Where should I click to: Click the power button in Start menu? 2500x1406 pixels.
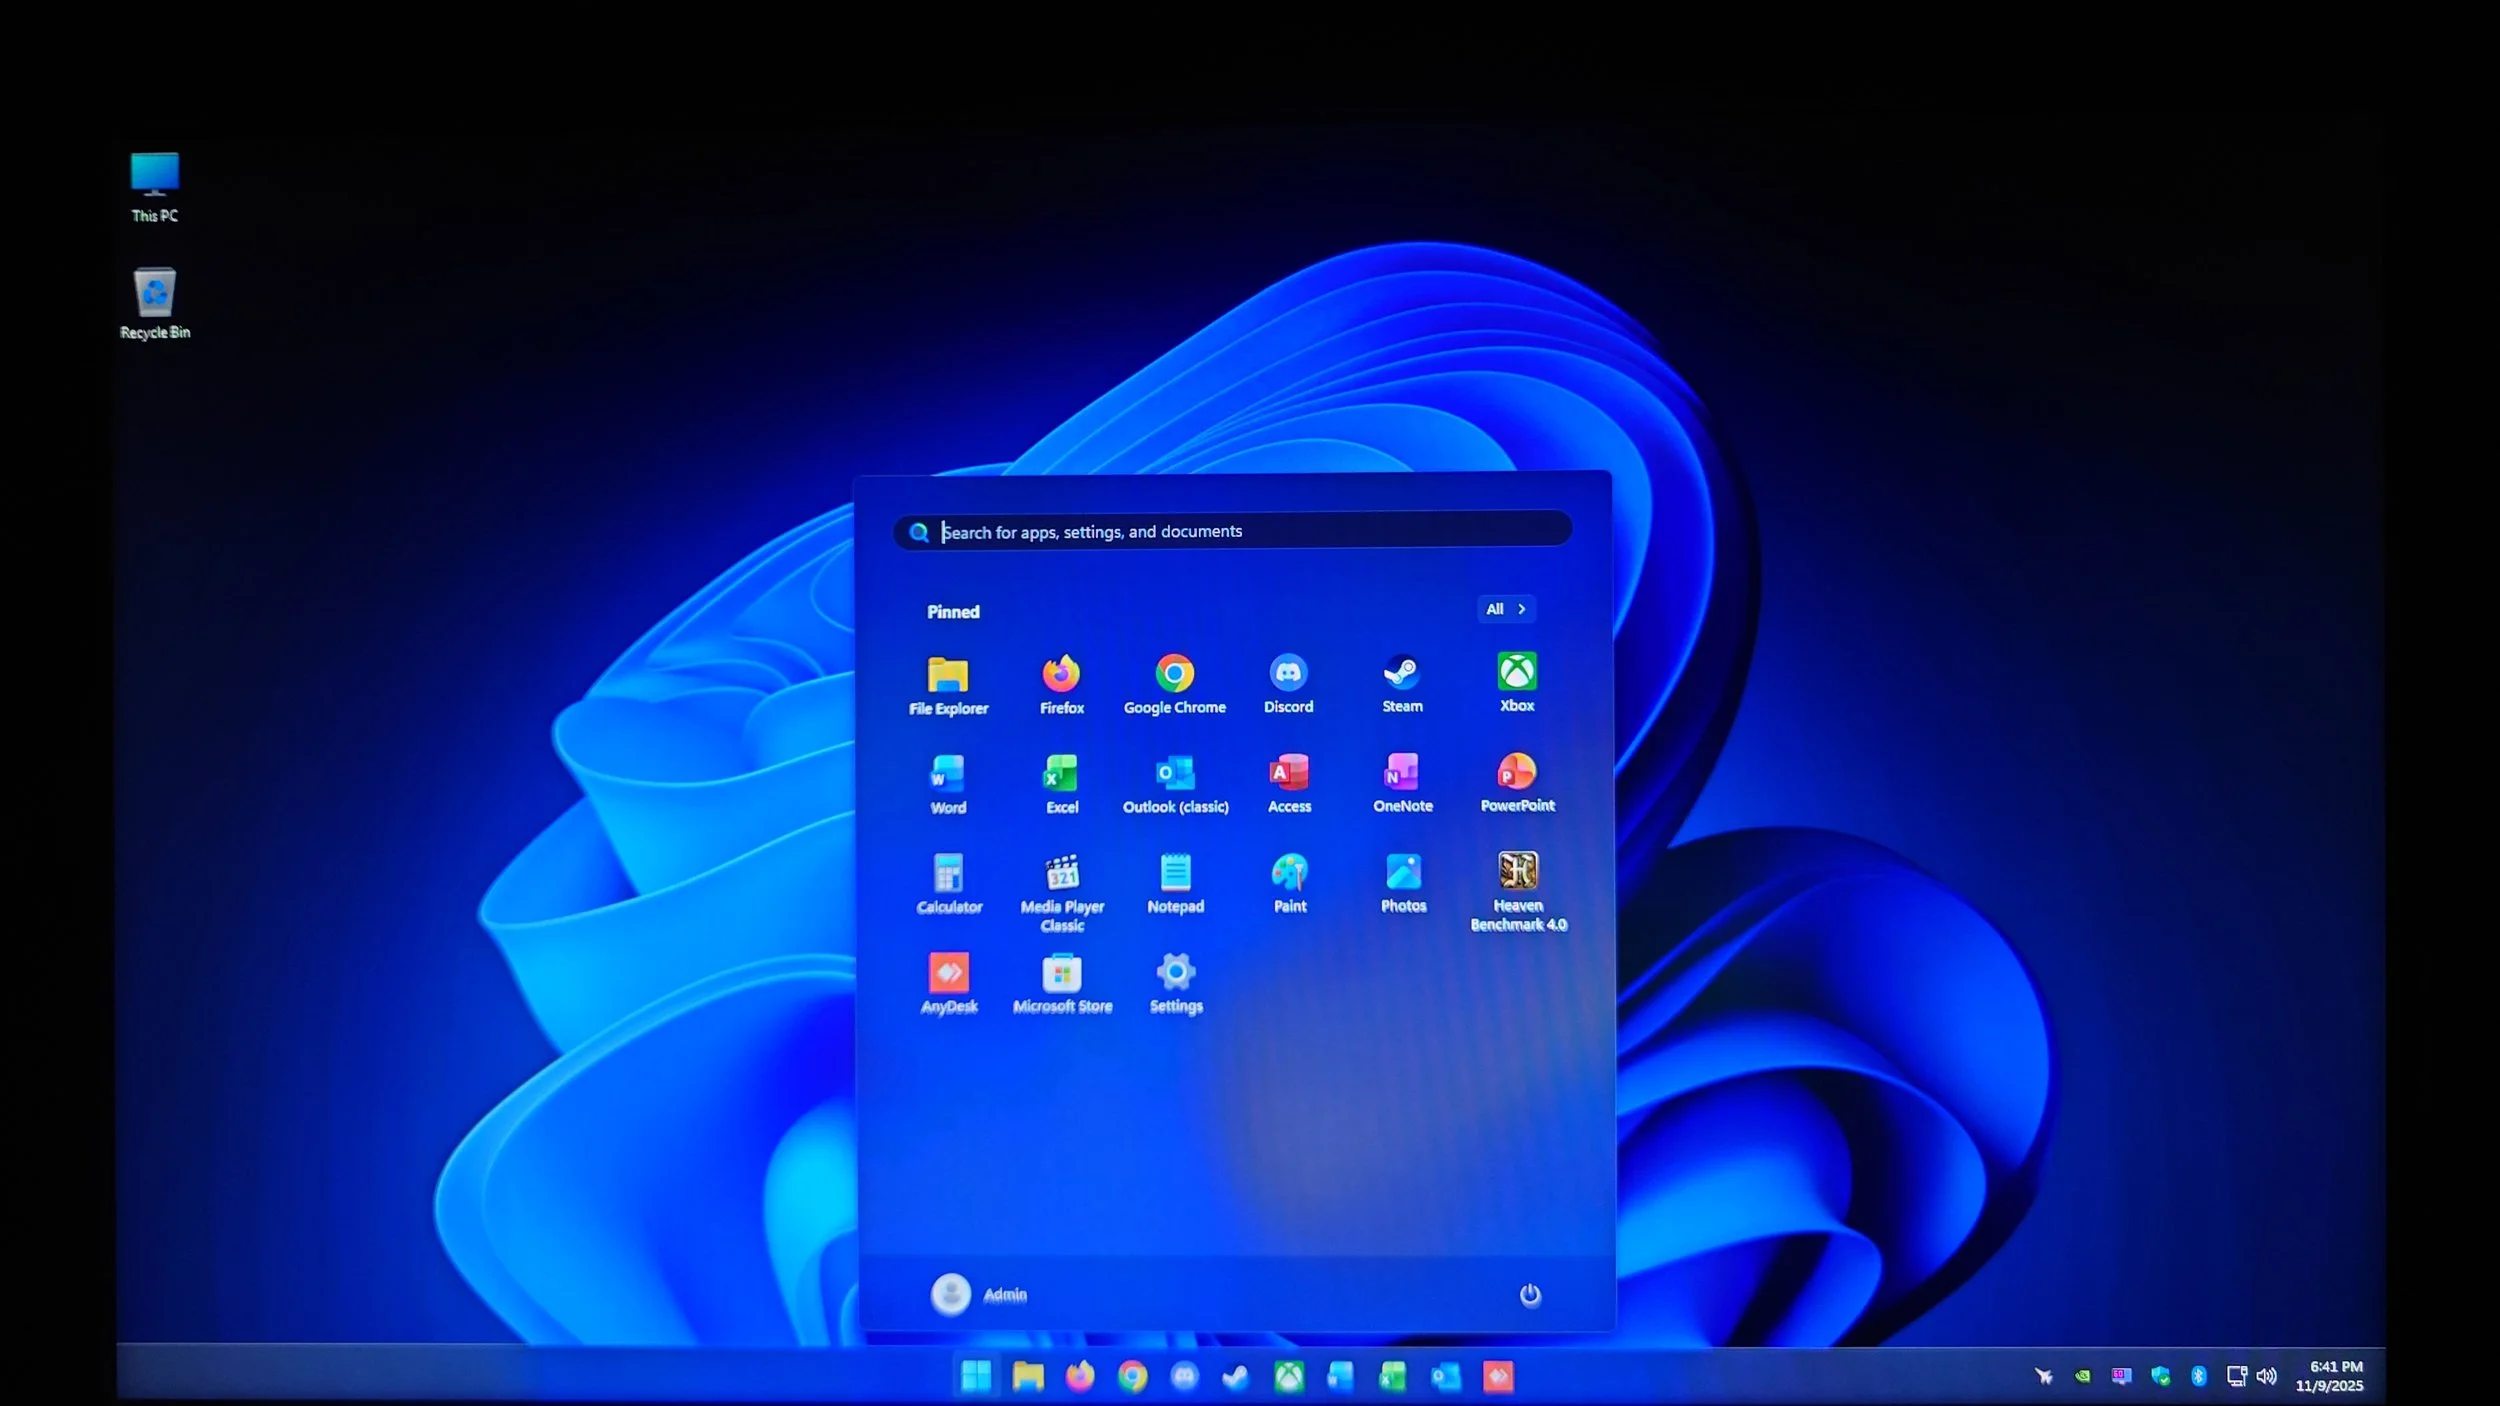pos(1529,1295)
